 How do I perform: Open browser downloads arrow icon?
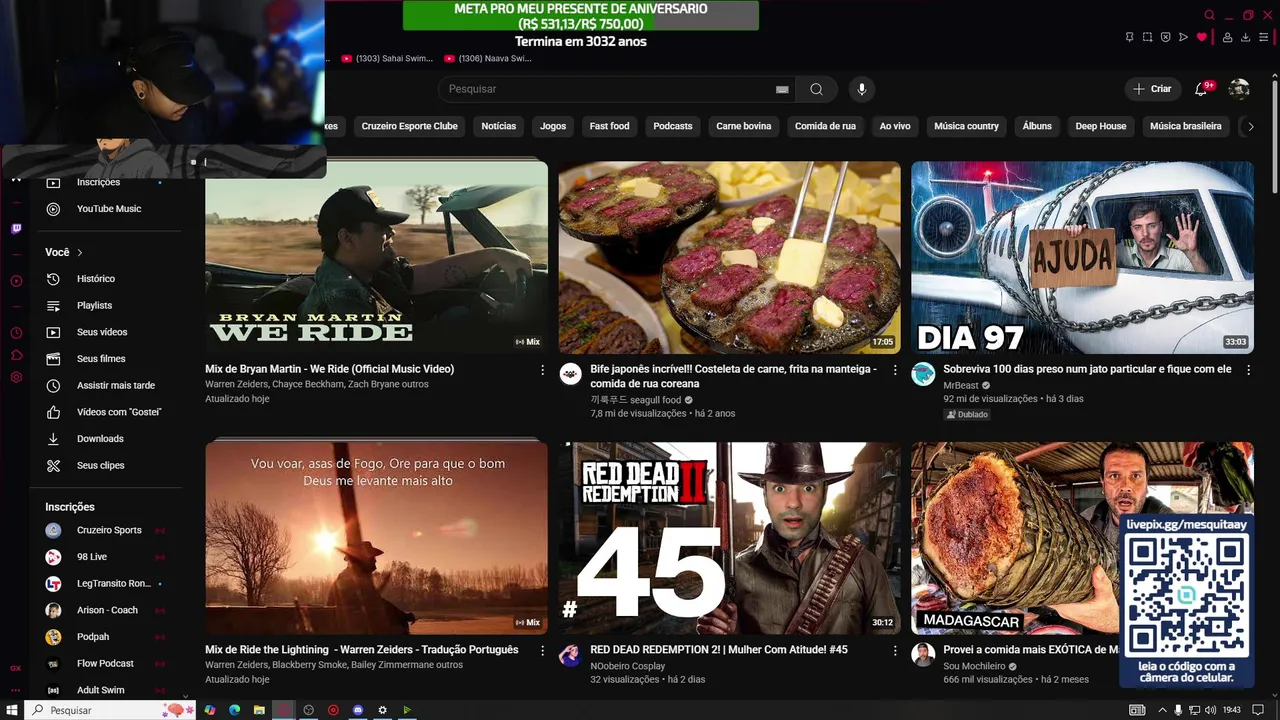point(1246,37)
